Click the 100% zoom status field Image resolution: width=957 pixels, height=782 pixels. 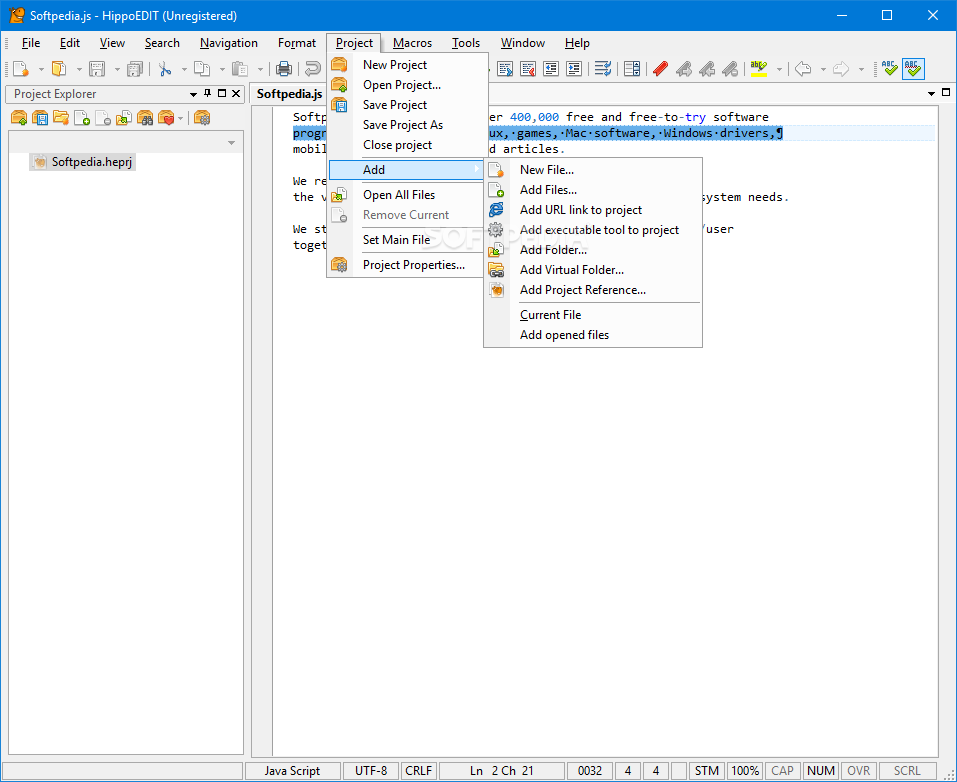(745, 770)
